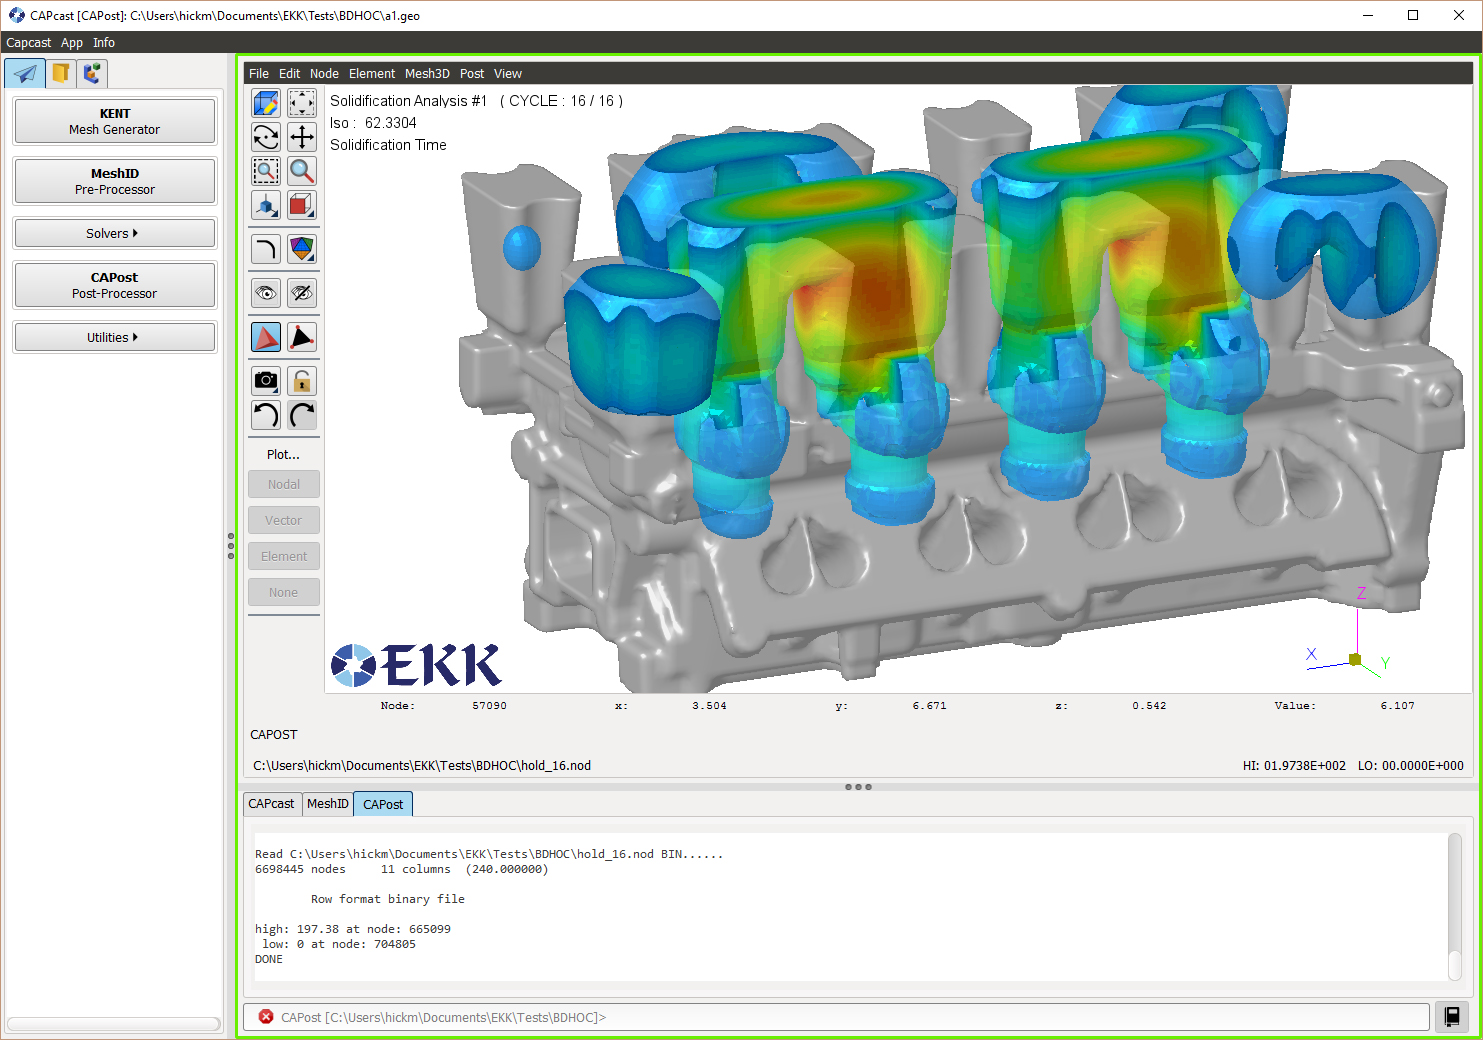
Task: Open the colored mesh shading options
Action: [302, 249]
